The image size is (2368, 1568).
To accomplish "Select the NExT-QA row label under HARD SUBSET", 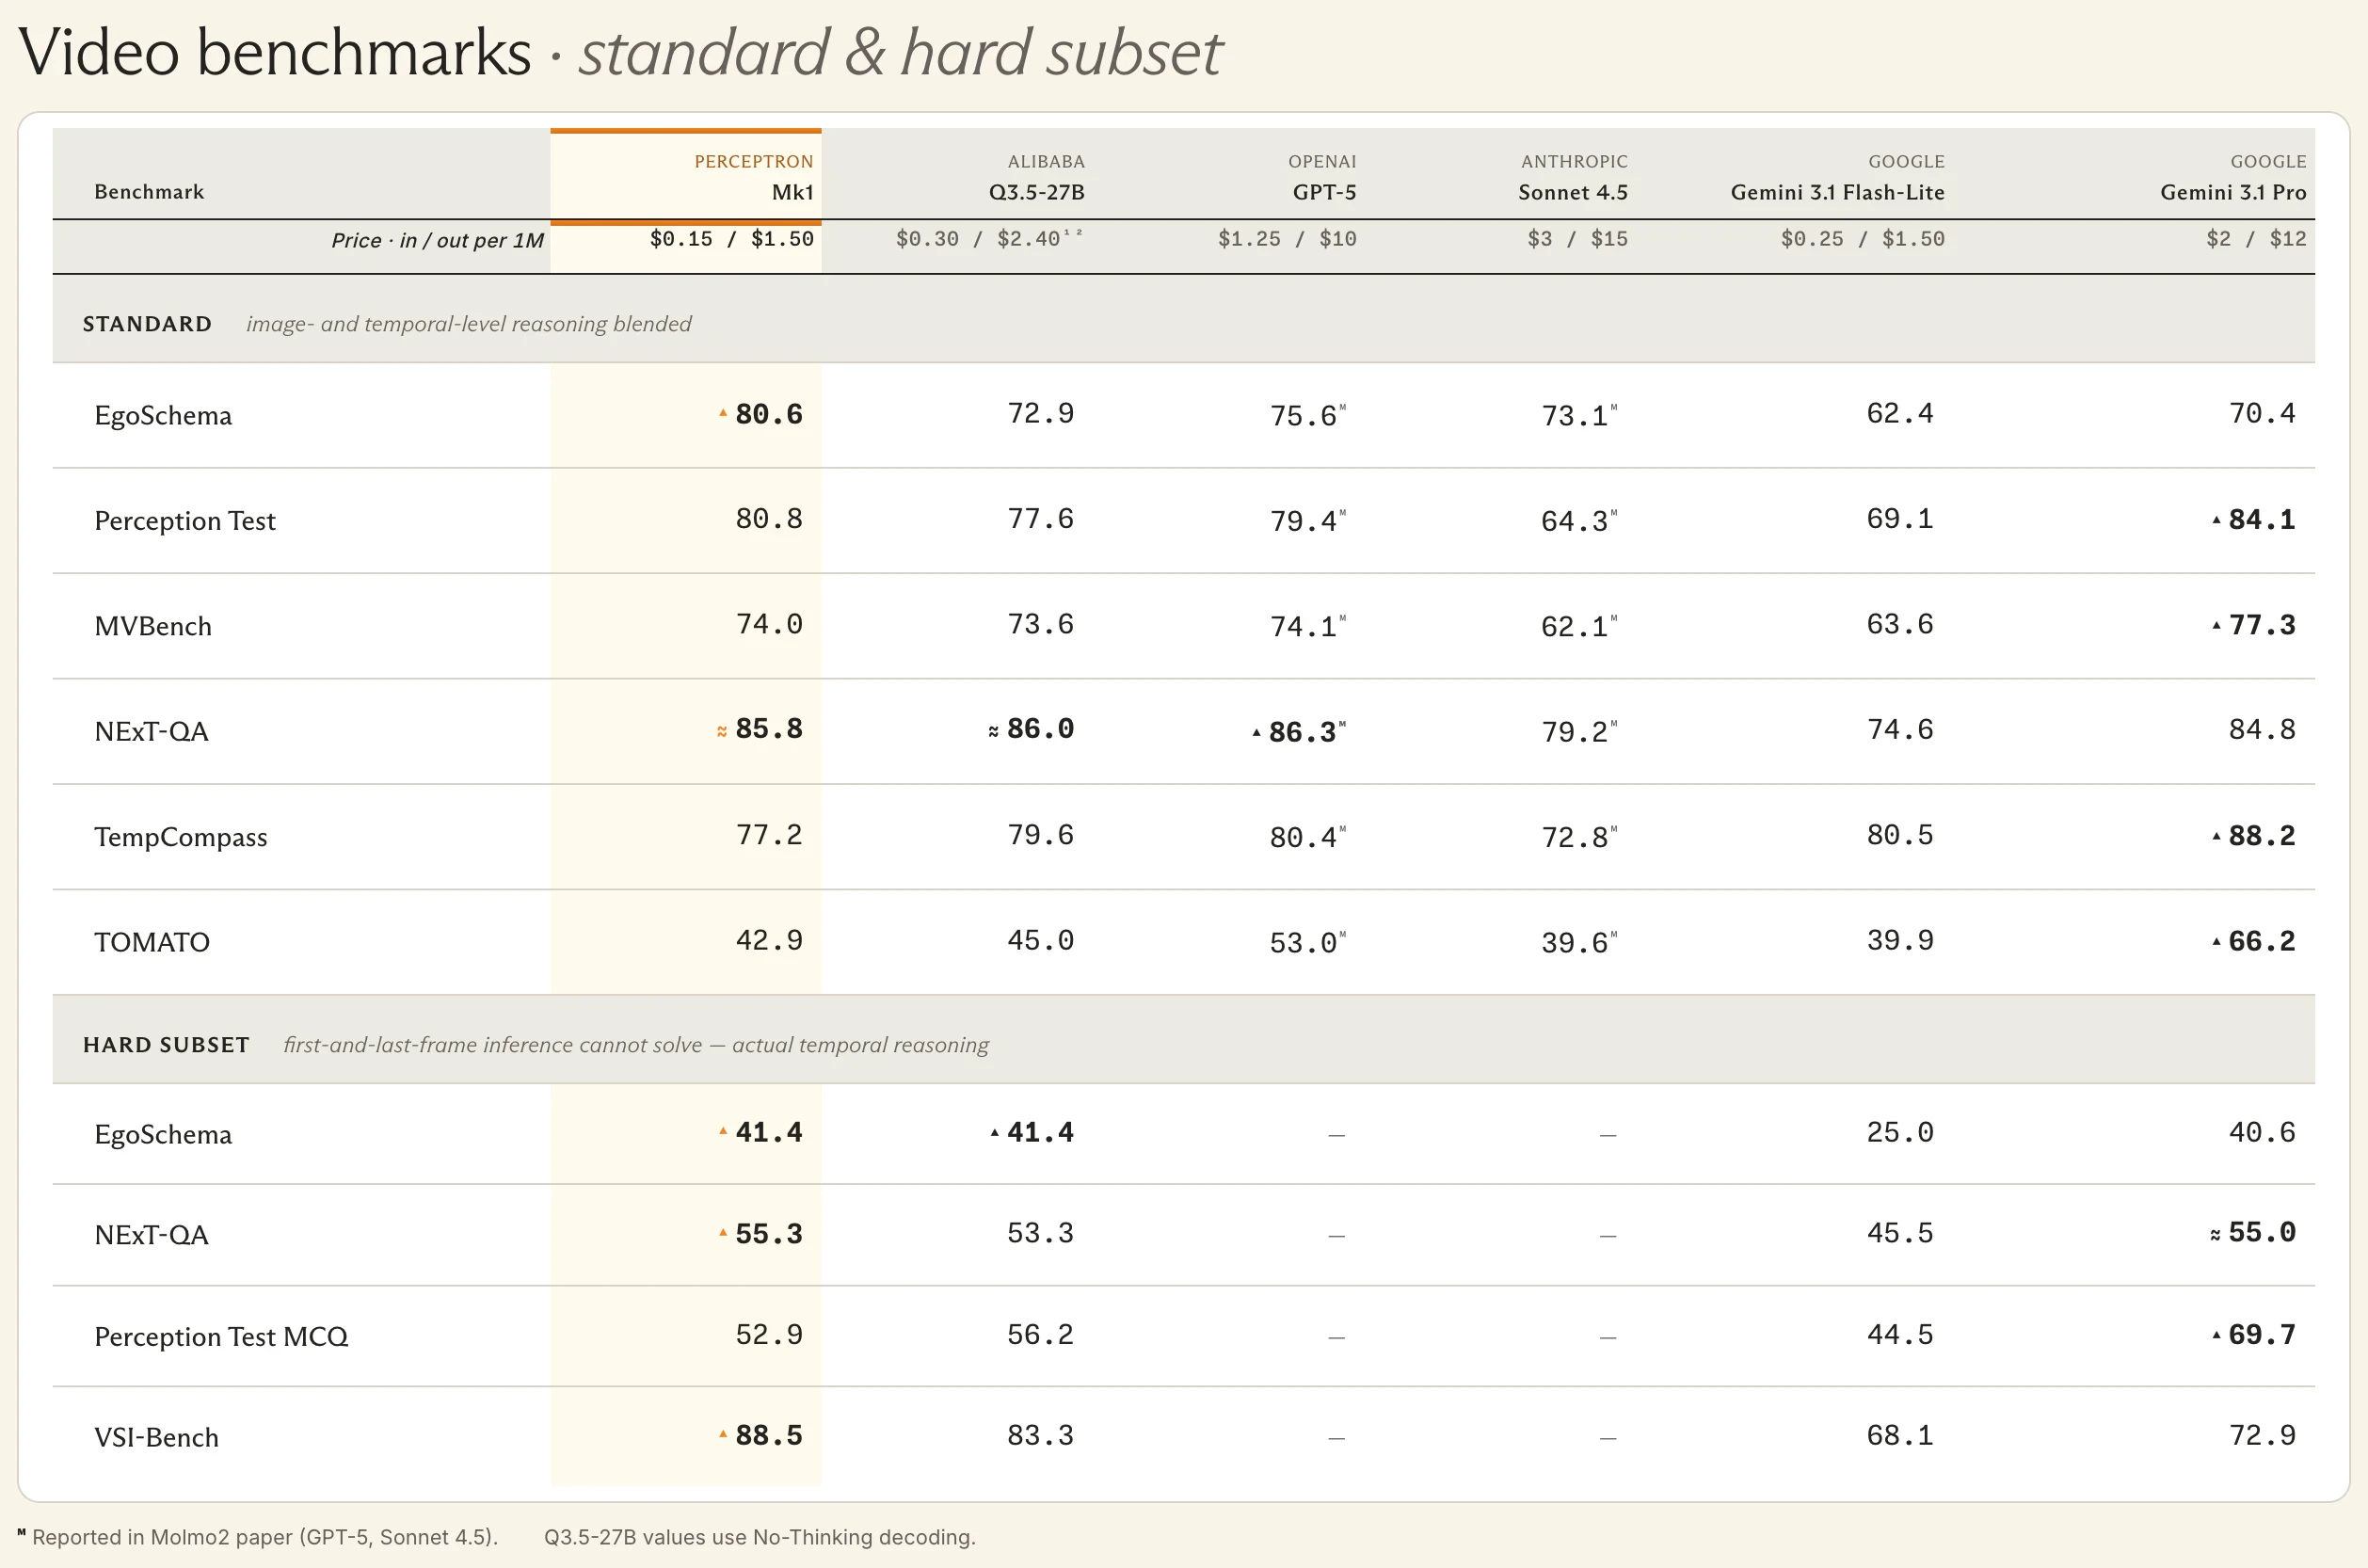I will 151,1235.
